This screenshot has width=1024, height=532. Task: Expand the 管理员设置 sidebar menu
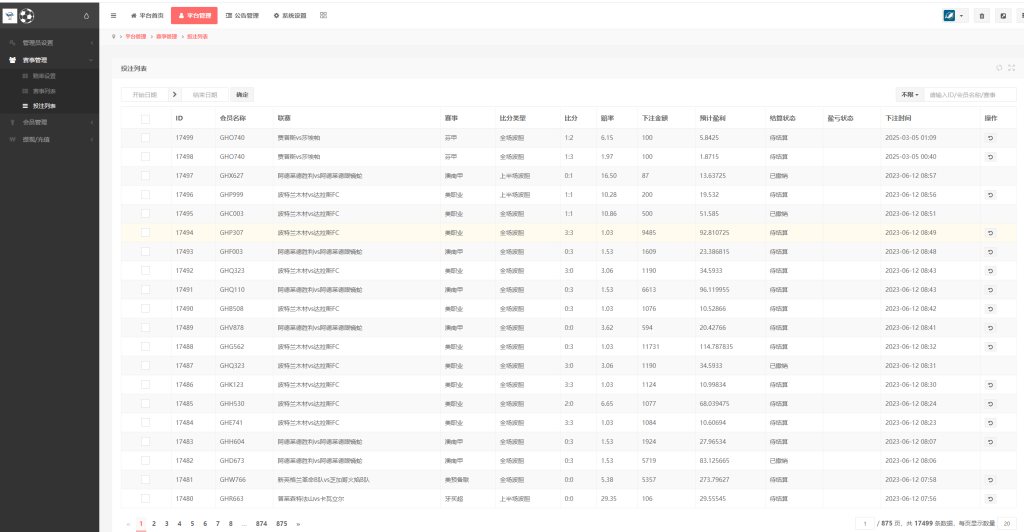click(50, 43)
